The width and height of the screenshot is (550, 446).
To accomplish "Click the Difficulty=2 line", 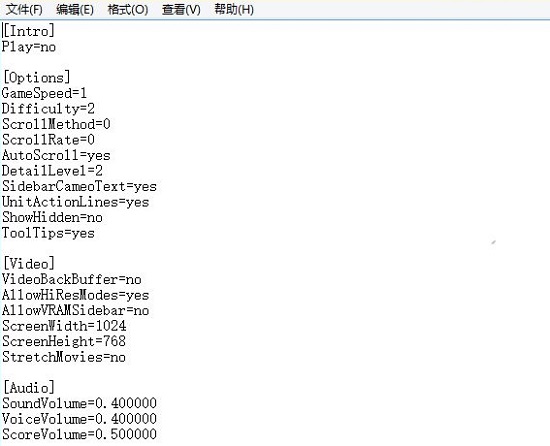I will tap(48, 108).
